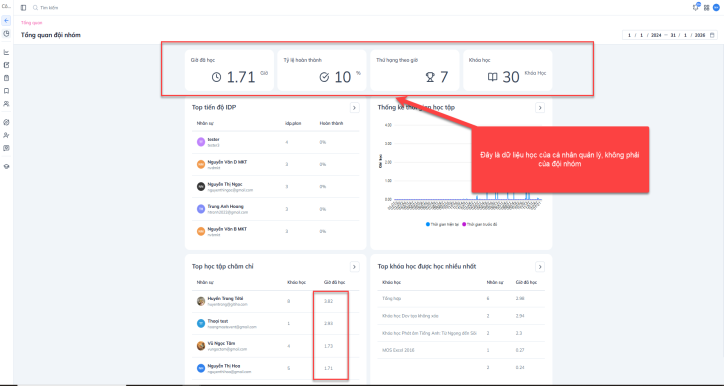Click Nhân sự header in courses table

tap(495, 282)
